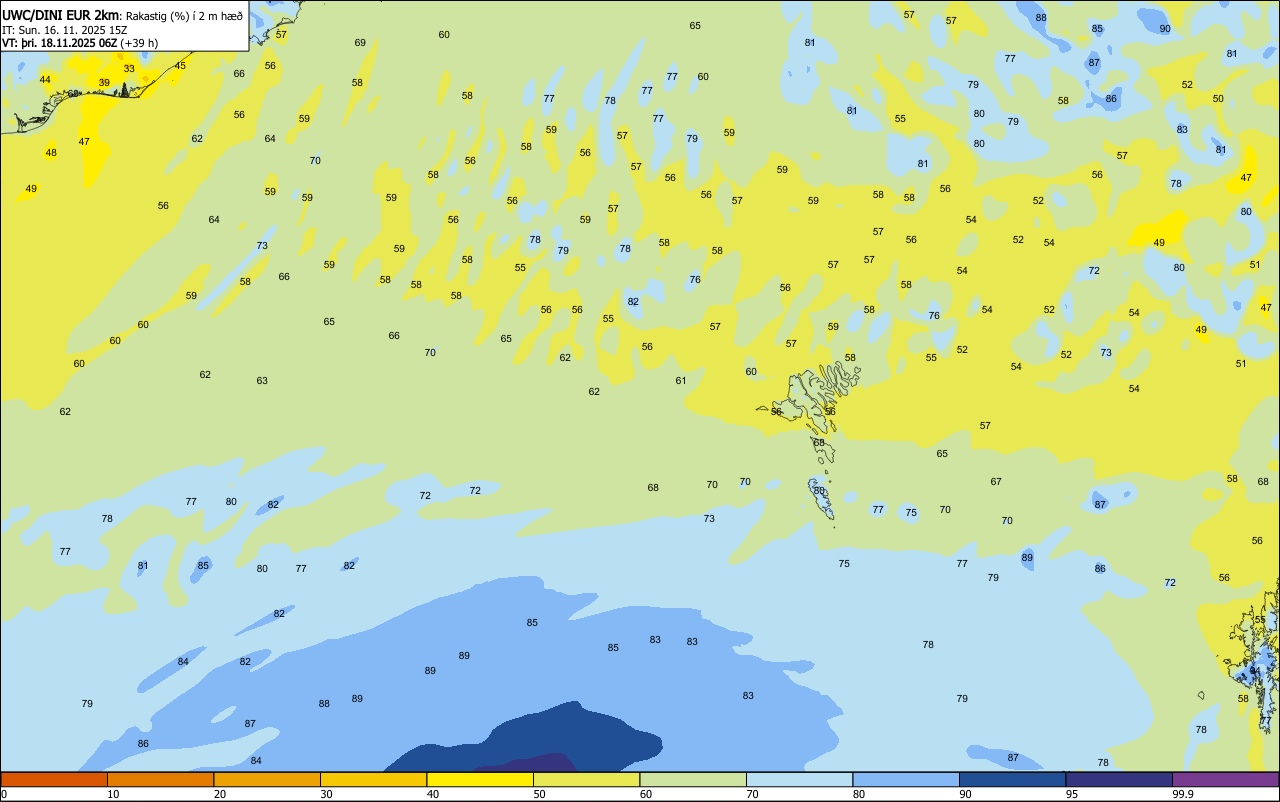The width and height of the screenshot is (1280, 802).
Task: Select the 30–40 gold legend swatch
Action: pos(373,779)
